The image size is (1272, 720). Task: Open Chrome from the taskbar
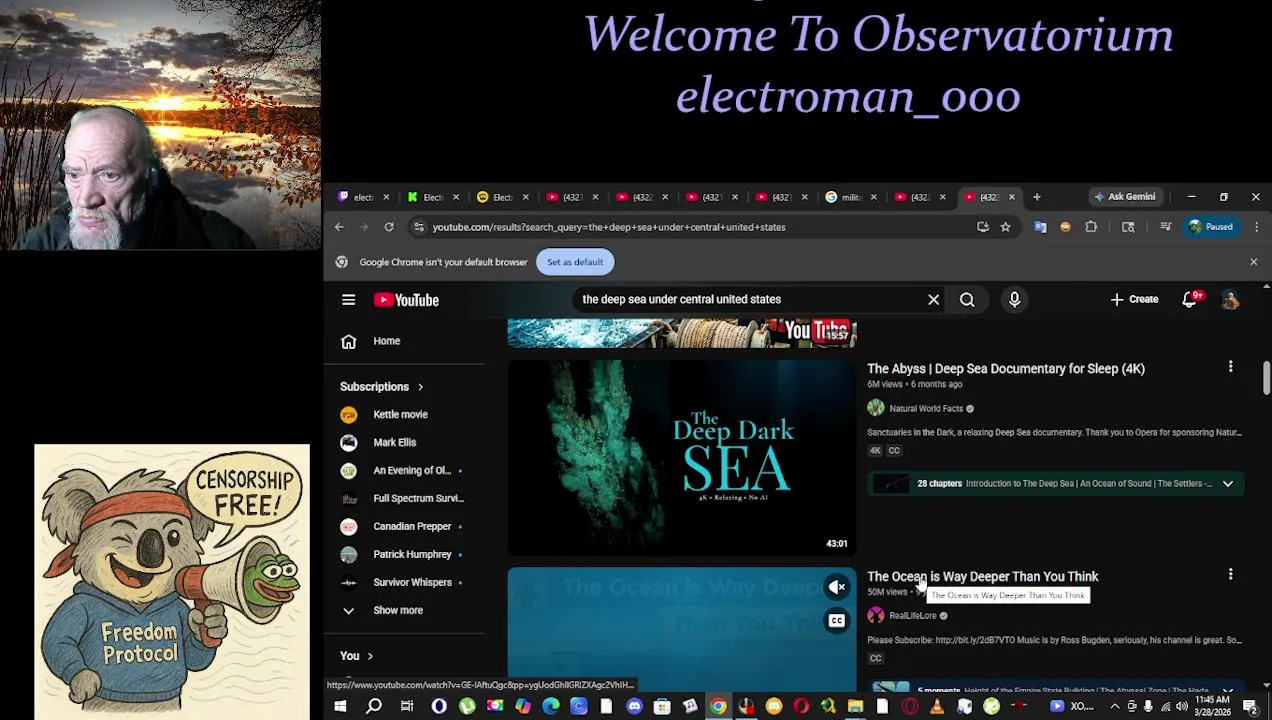(x=718, y=707)
